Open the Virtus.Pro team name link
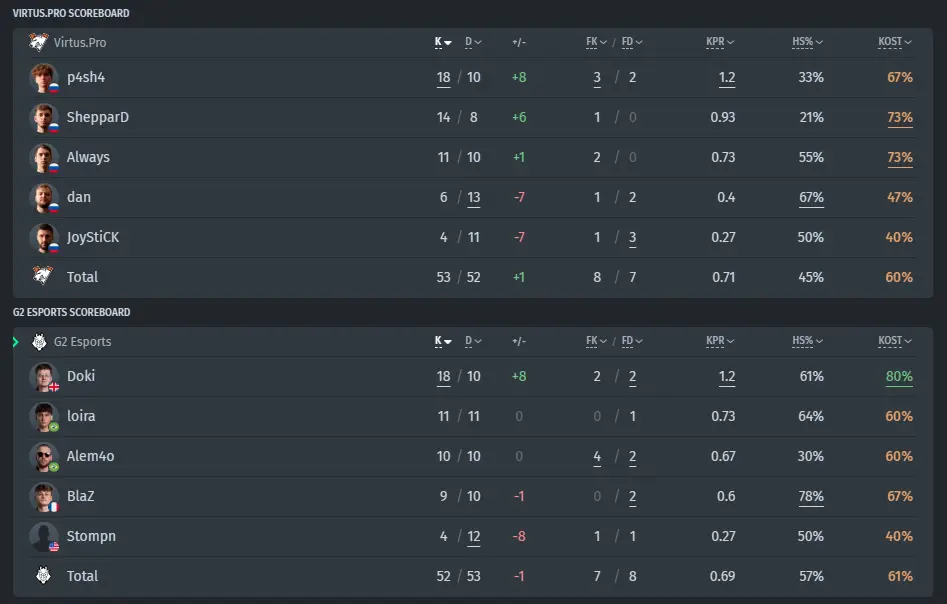 80,43
